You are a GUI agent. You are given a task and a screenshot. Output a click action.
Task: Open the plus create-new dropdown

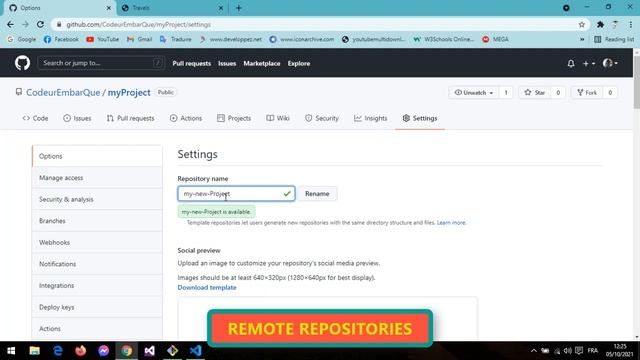click(589, 64)
